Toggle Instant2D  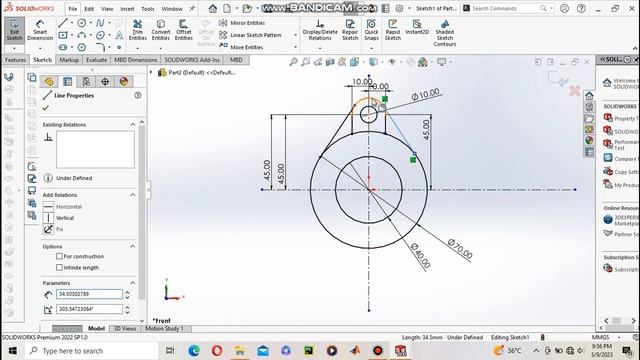[417, 27]
